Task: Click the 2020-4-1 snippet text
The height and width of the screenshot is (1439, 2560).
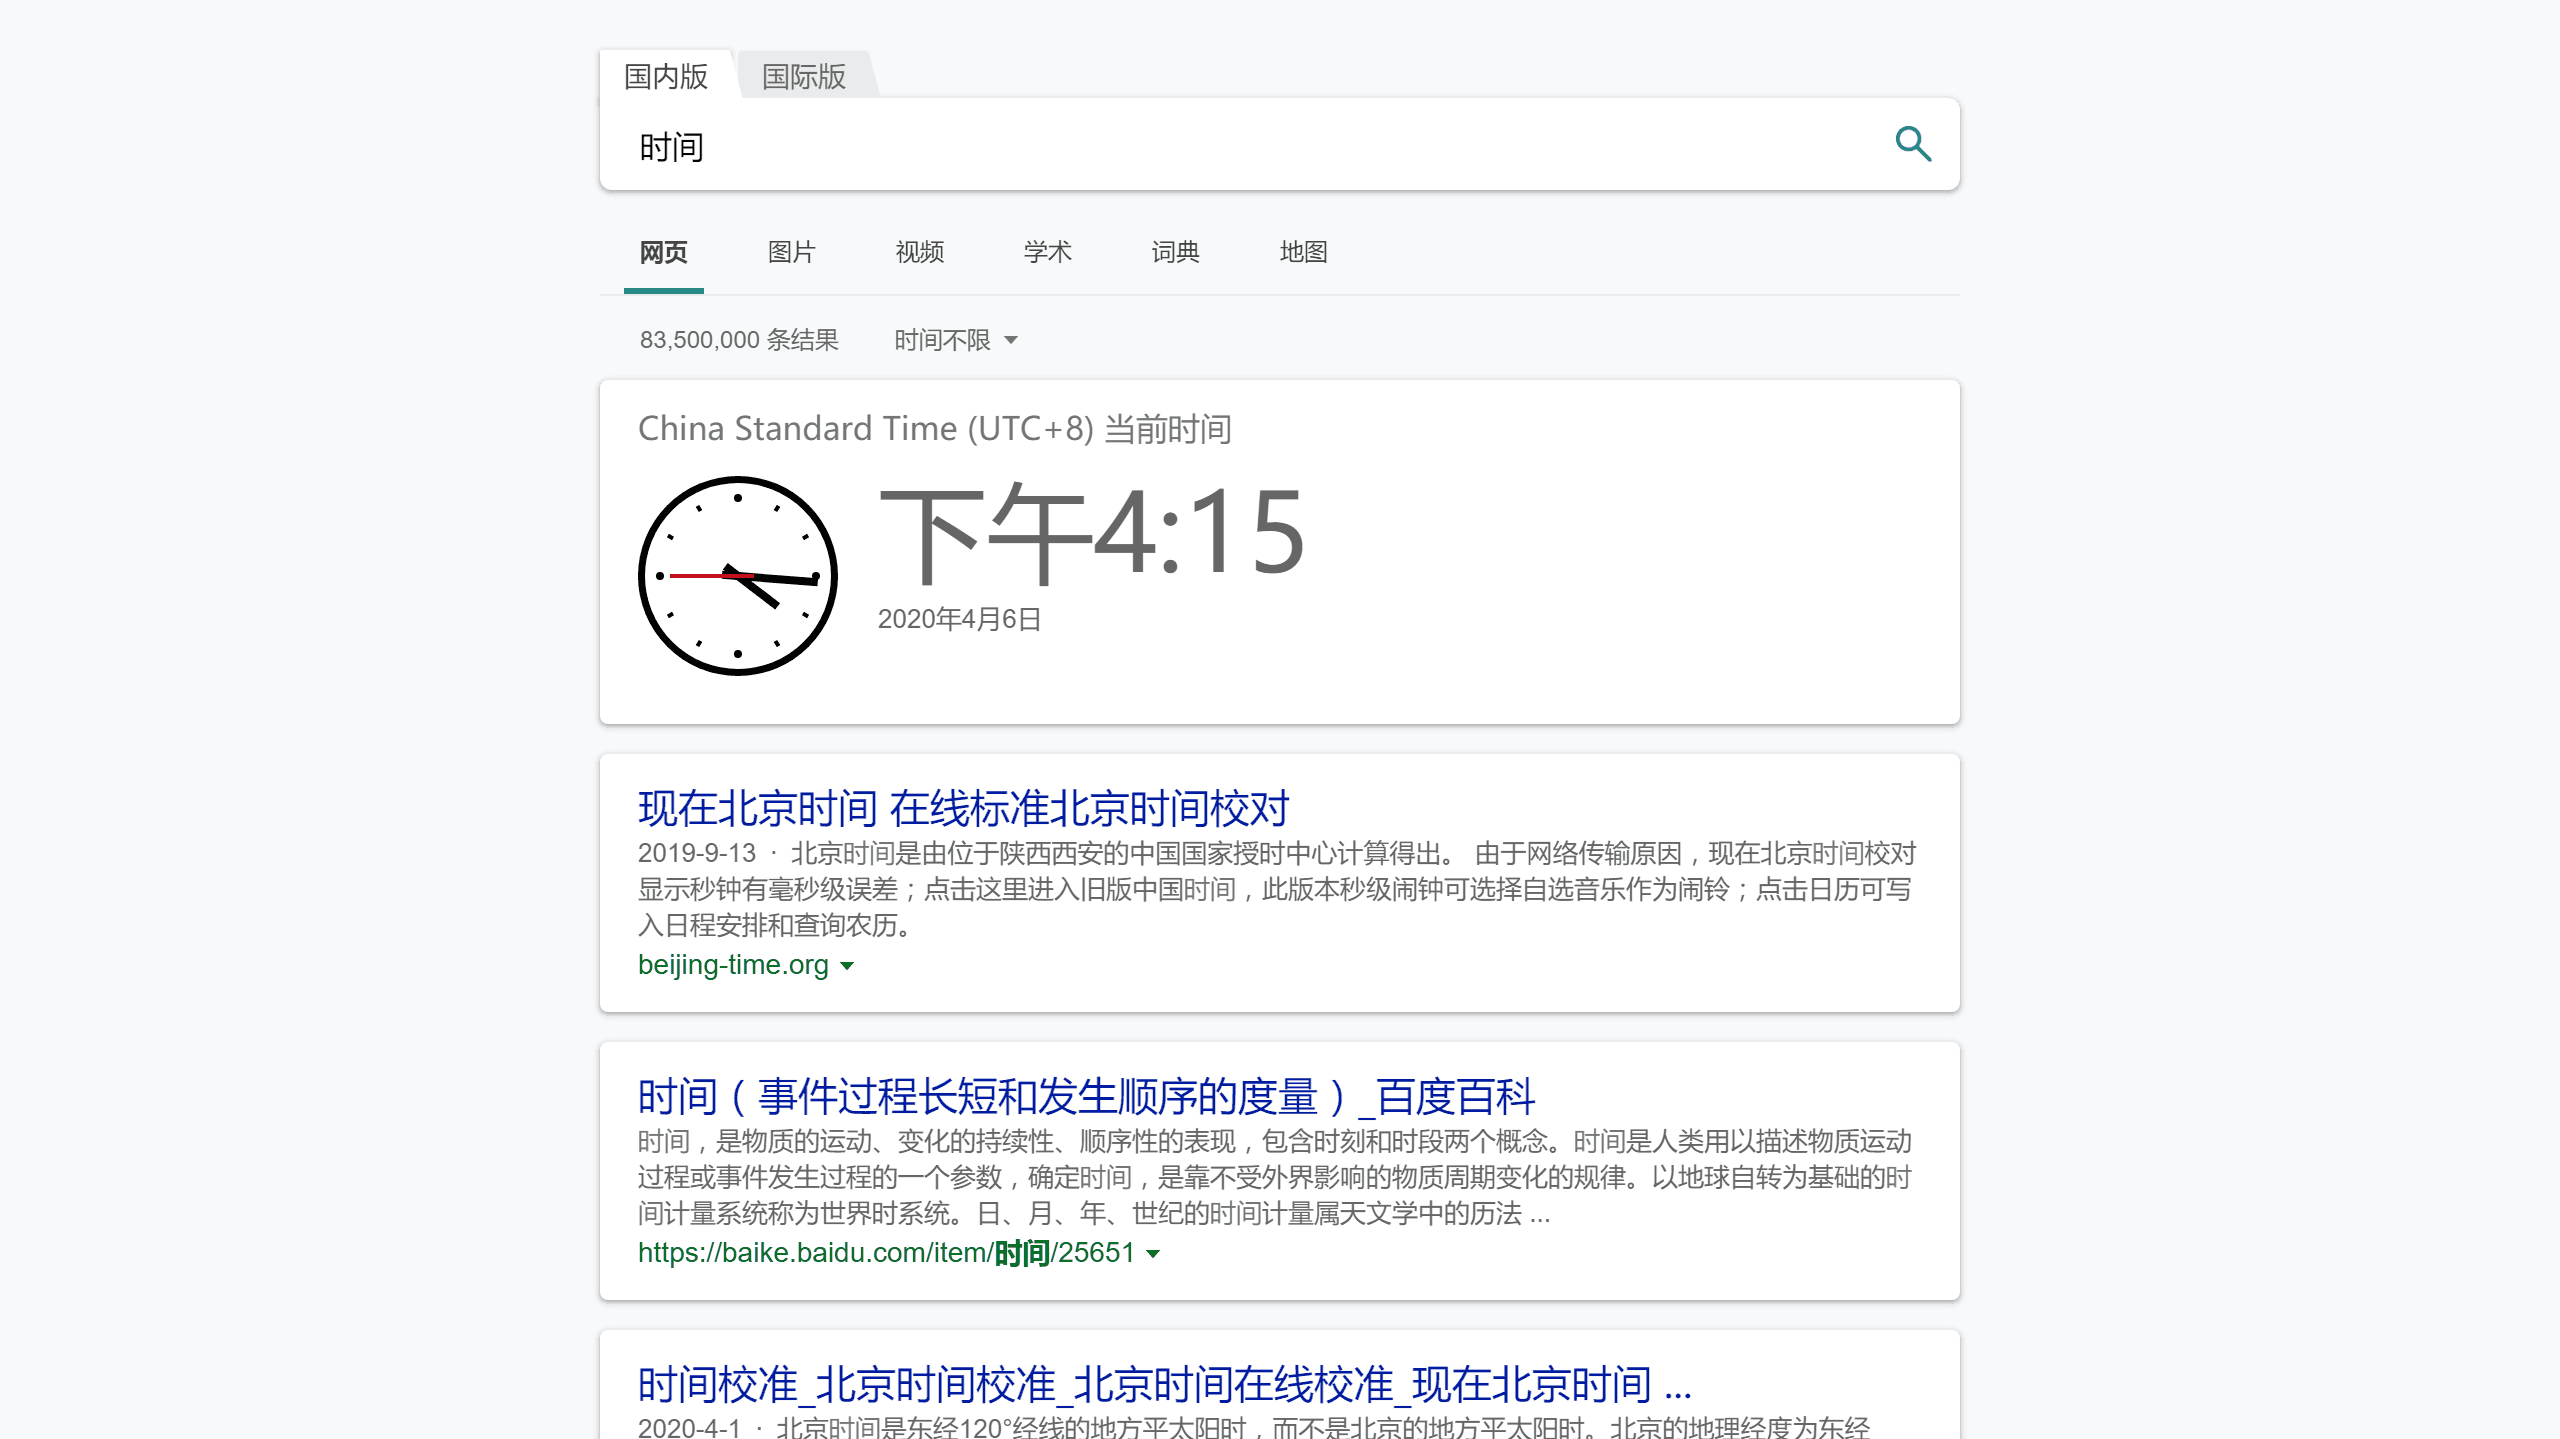Action: [1254, 1426]
